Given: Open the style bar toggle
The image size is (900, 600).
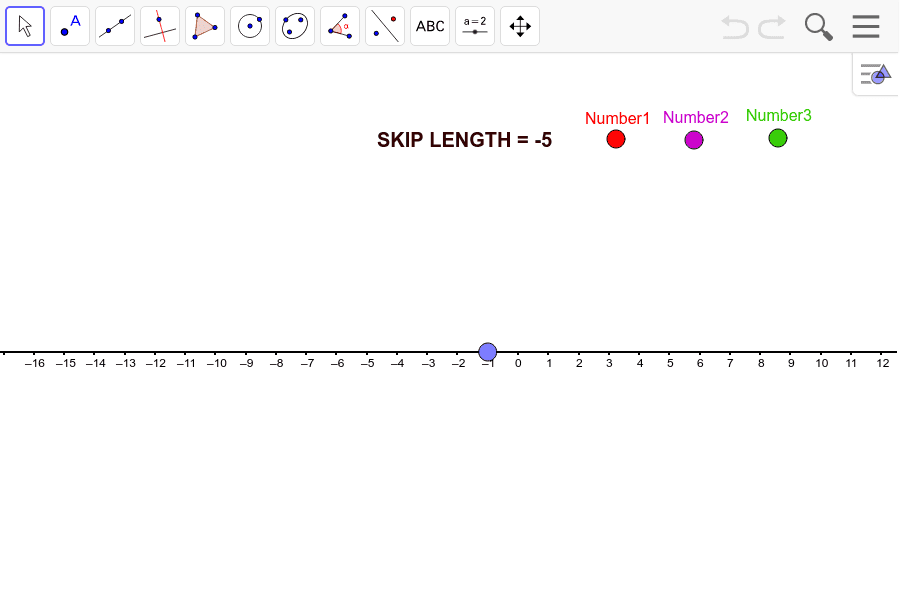Looking at the screenshot, I should click(875, 74).
